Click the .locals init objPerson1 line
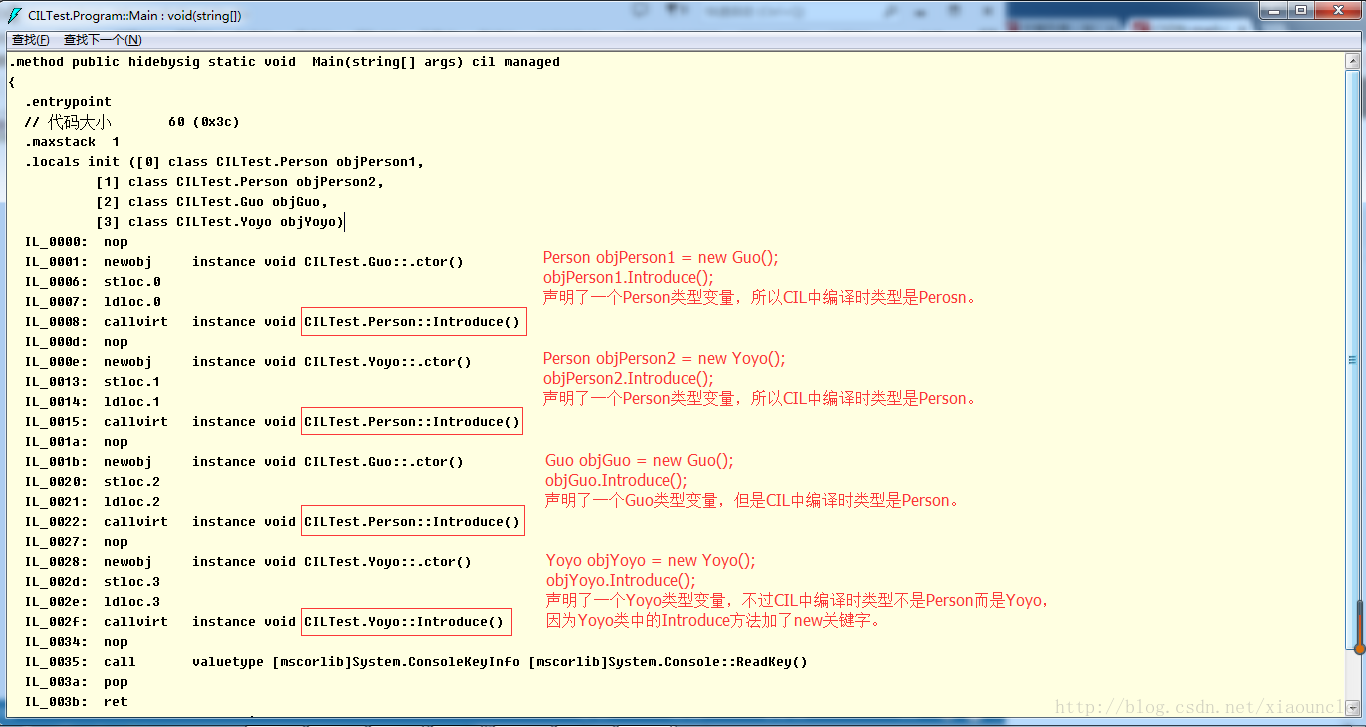This screenshot has height=727, width=1366. (224, 162)
